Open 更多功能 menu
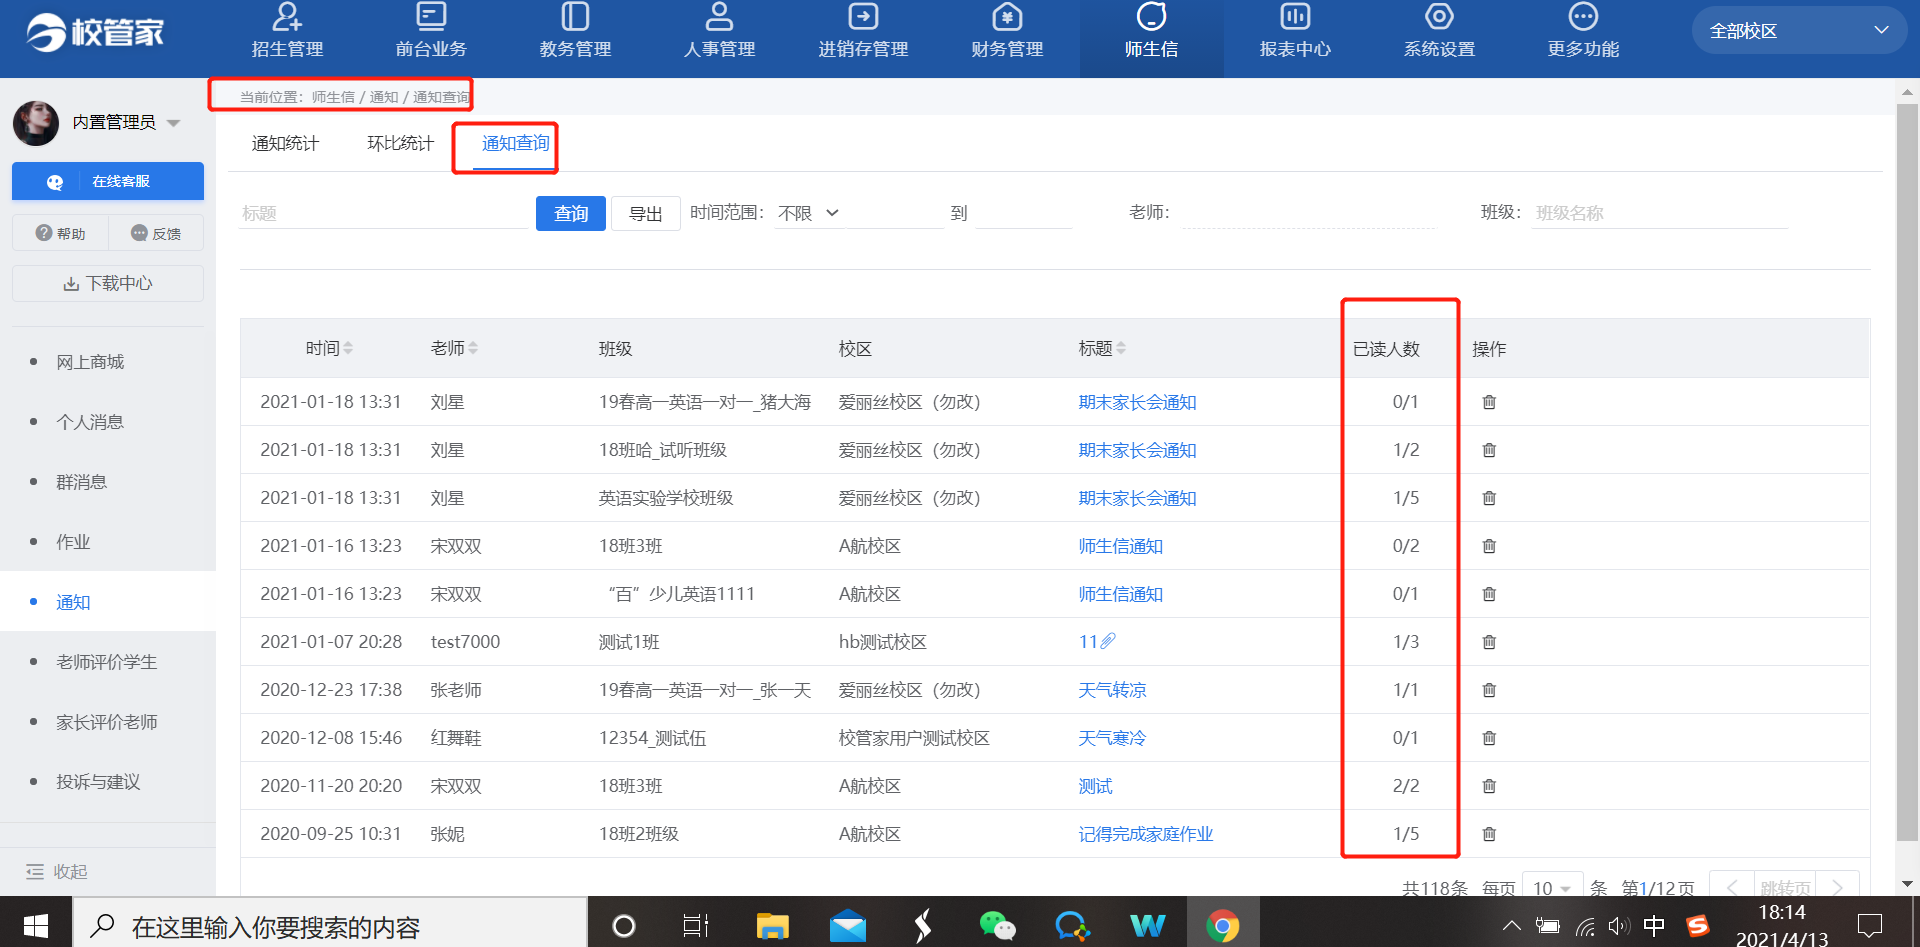 click(x=1583, y=33)
